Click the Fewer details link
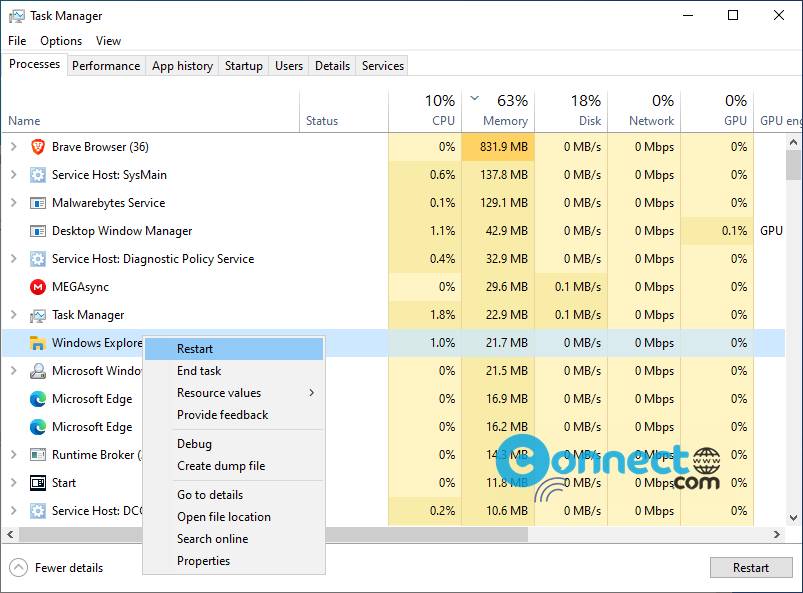The height and width of the screenshot is (593, 803). [69, 568]
